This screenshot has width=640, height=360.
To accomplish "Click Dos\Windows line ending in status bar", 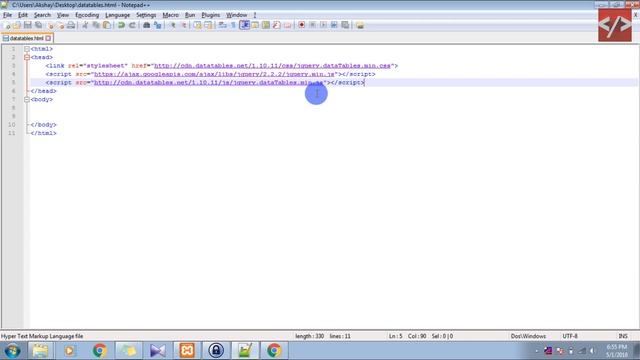I will [x=528, y=336].
